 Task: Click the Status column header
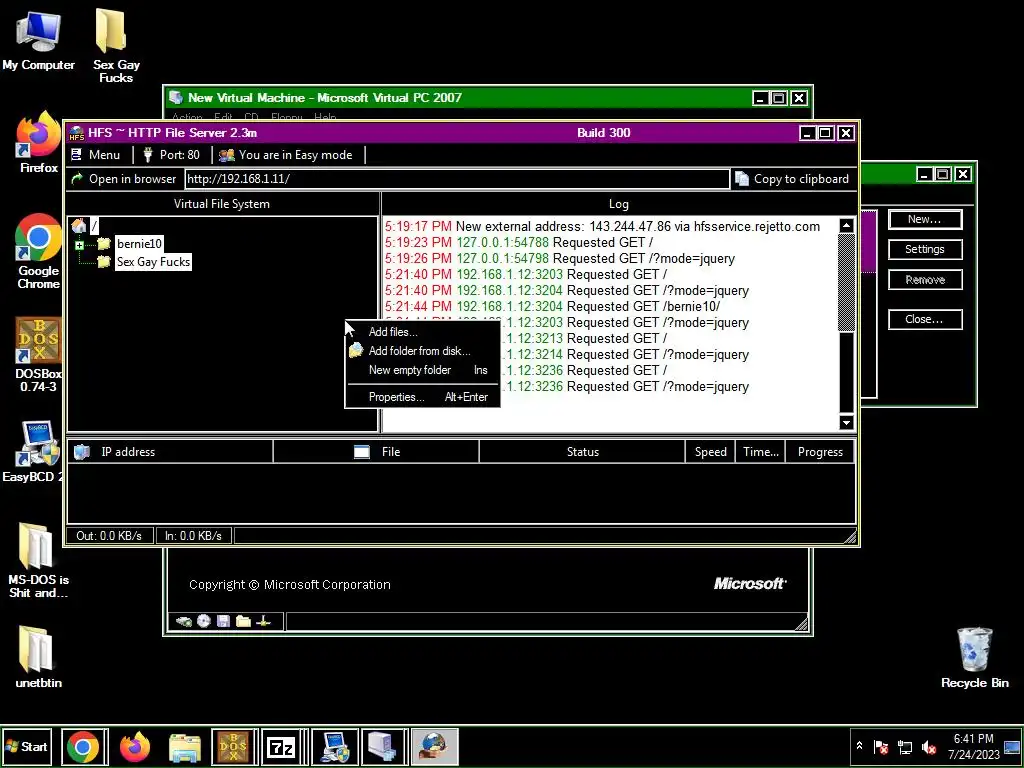click(x=583, y=452)
